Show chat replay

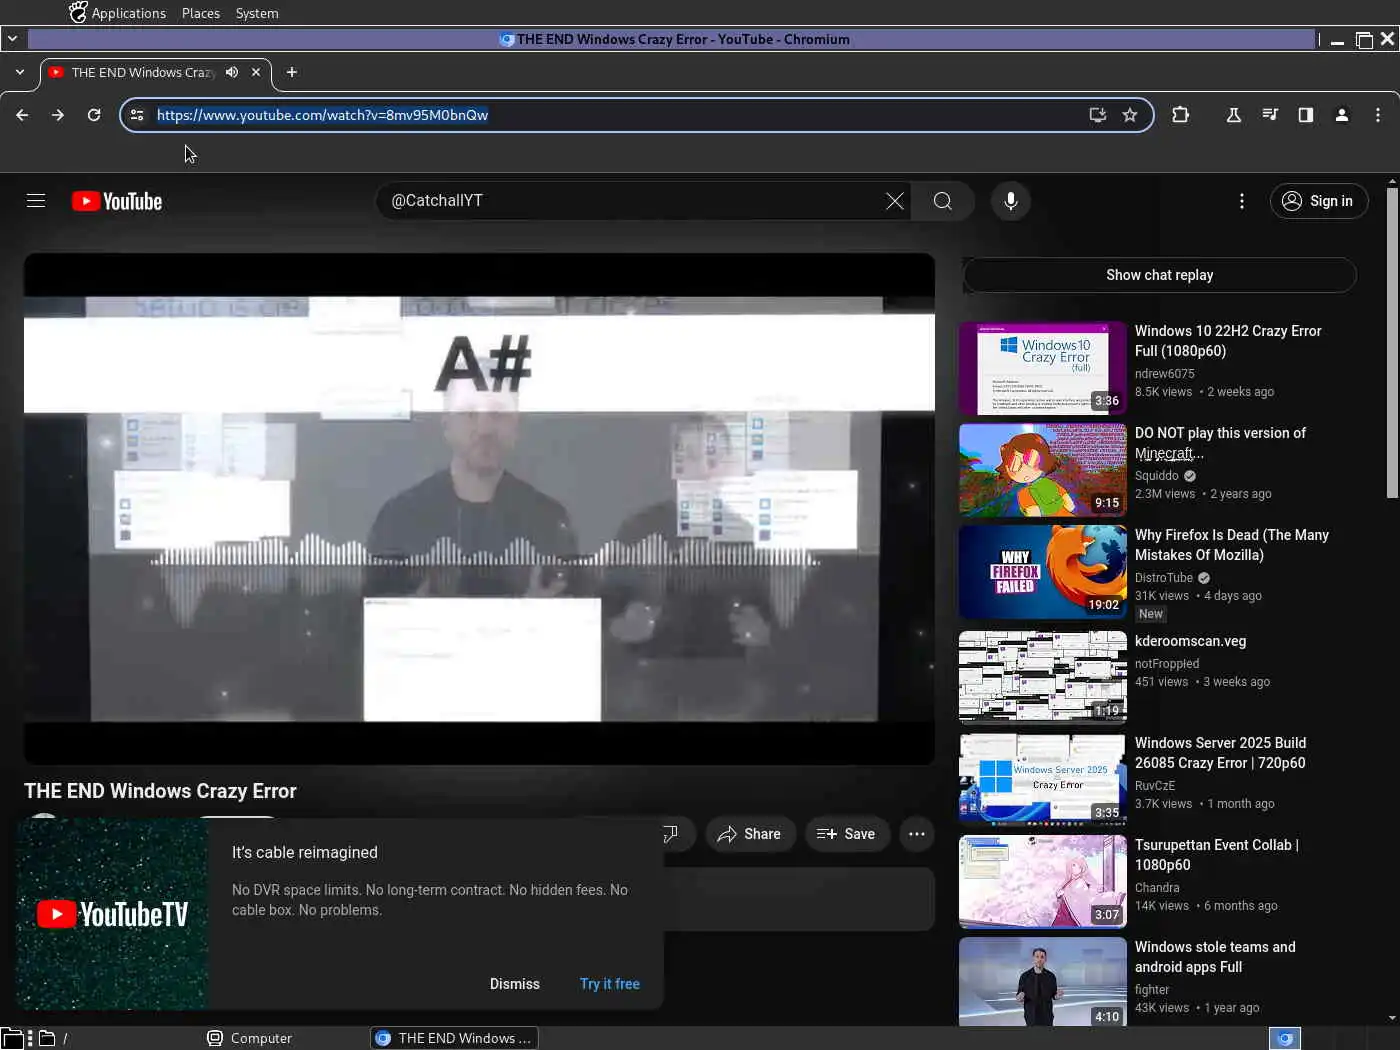[x=1159, y=275]
